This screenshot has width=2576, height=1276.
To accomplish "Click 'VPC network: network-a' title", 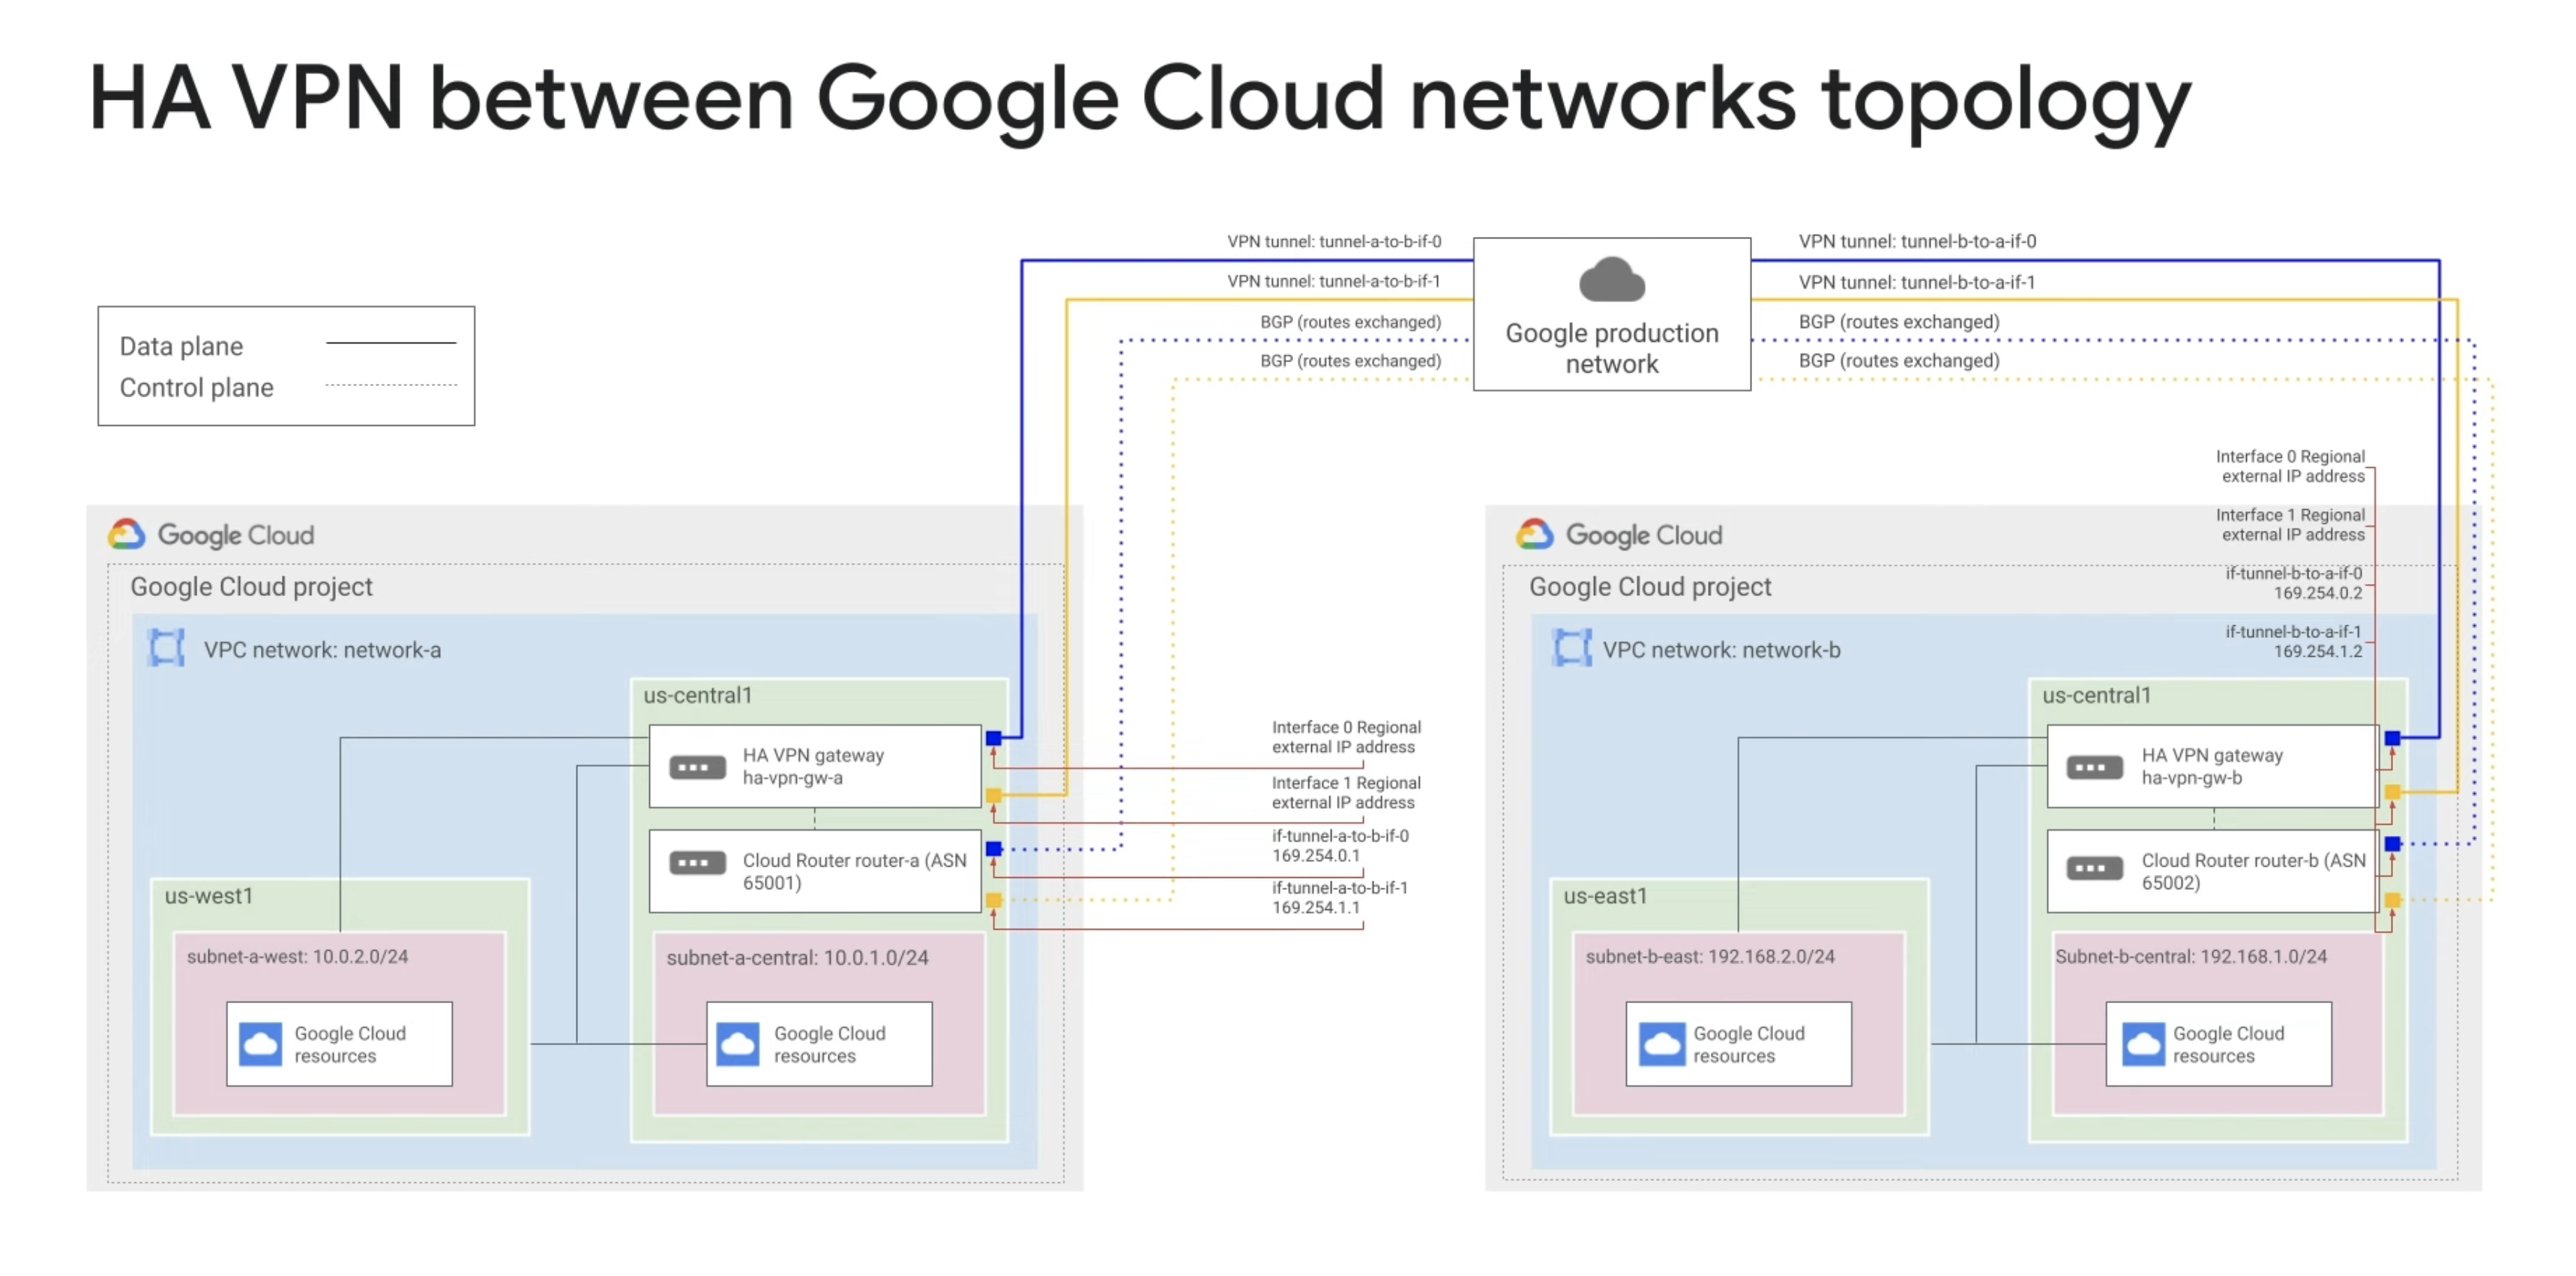I will (x=322, y=650).
